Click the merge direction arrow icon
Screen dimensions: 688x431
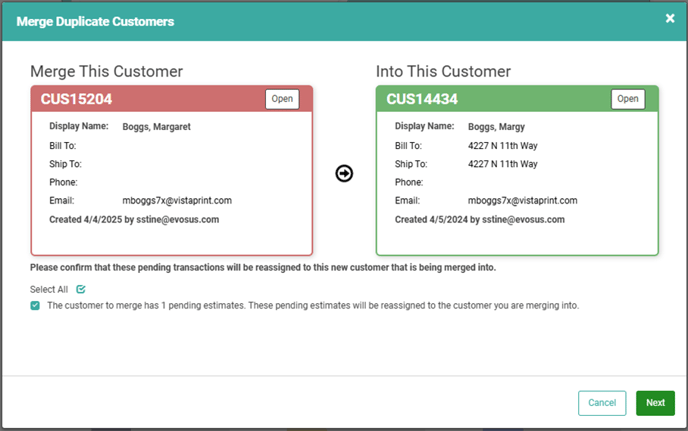pos(344,173)
